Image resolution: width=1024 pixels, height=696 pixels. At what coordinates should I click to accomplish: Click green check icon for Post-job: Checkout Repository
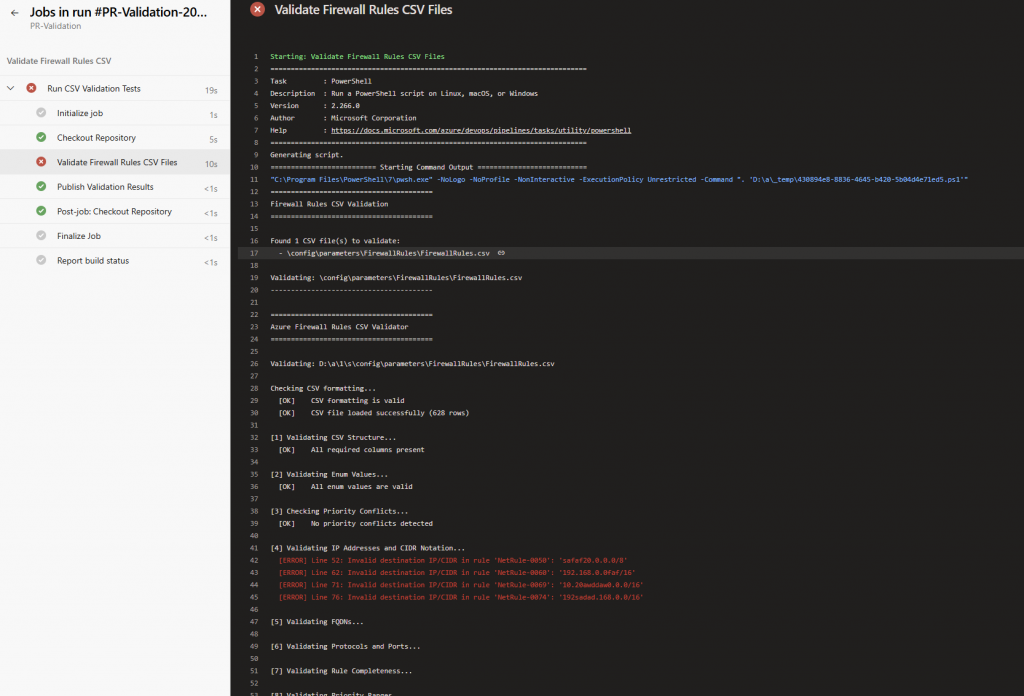pyautogui.click(x=41, y=211)
